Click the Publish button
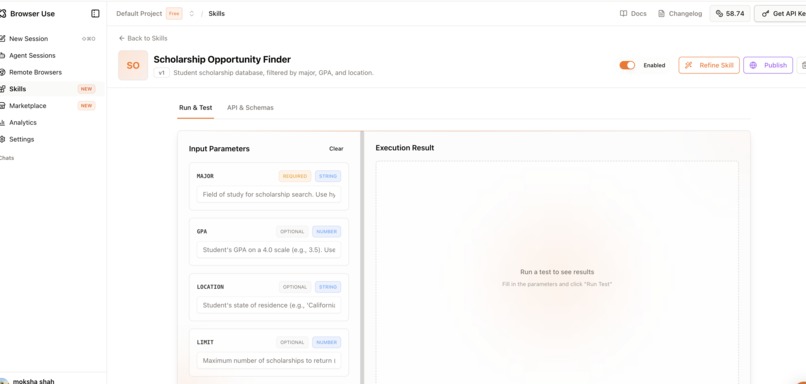The width and height of the screenshot is (806, 384). pyautogui.click(x=768, y=65)
